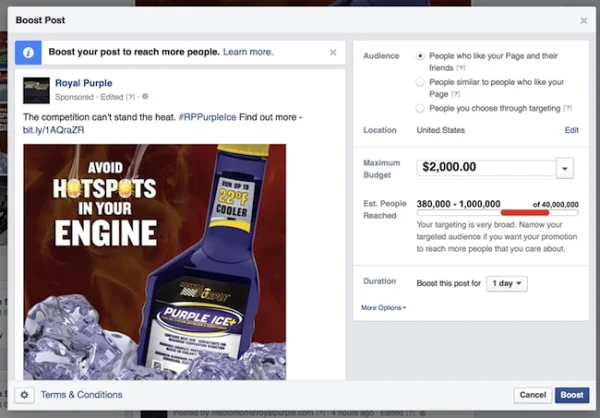Click the Cancel button

click(x=533, y=395)
